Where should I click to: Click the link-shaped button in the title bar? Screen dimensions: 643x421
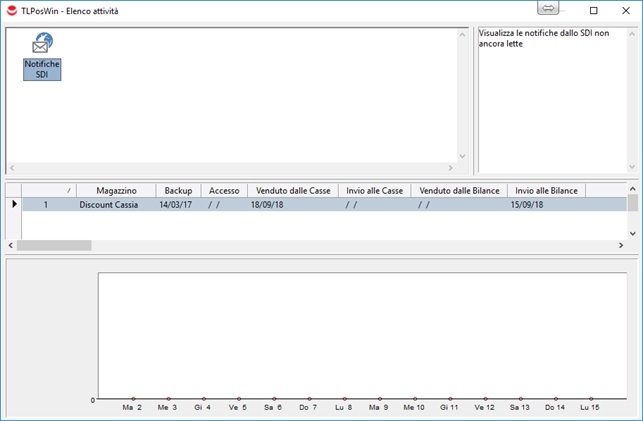point(548,9)
